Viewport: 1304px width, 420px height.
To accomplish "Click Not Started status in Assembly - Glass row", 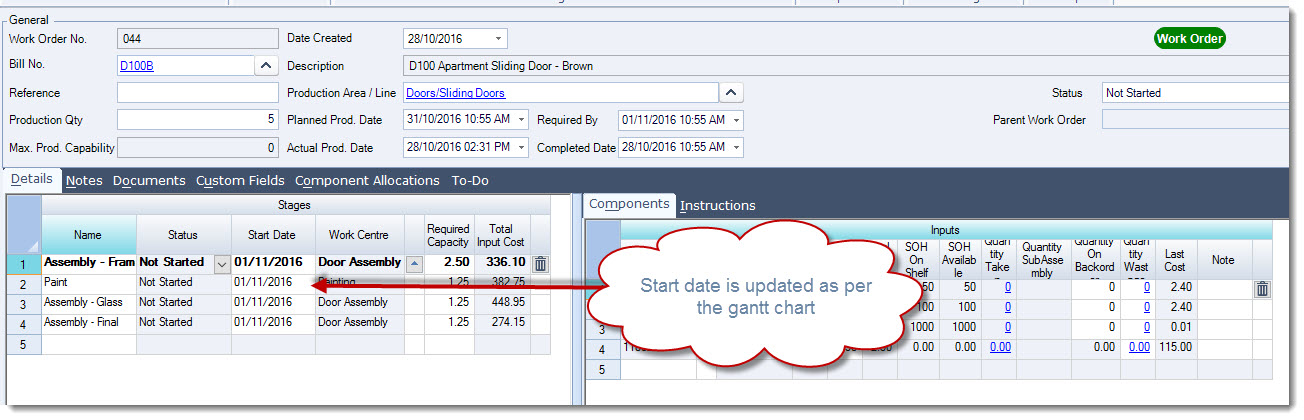I will [x=184, y=302].
